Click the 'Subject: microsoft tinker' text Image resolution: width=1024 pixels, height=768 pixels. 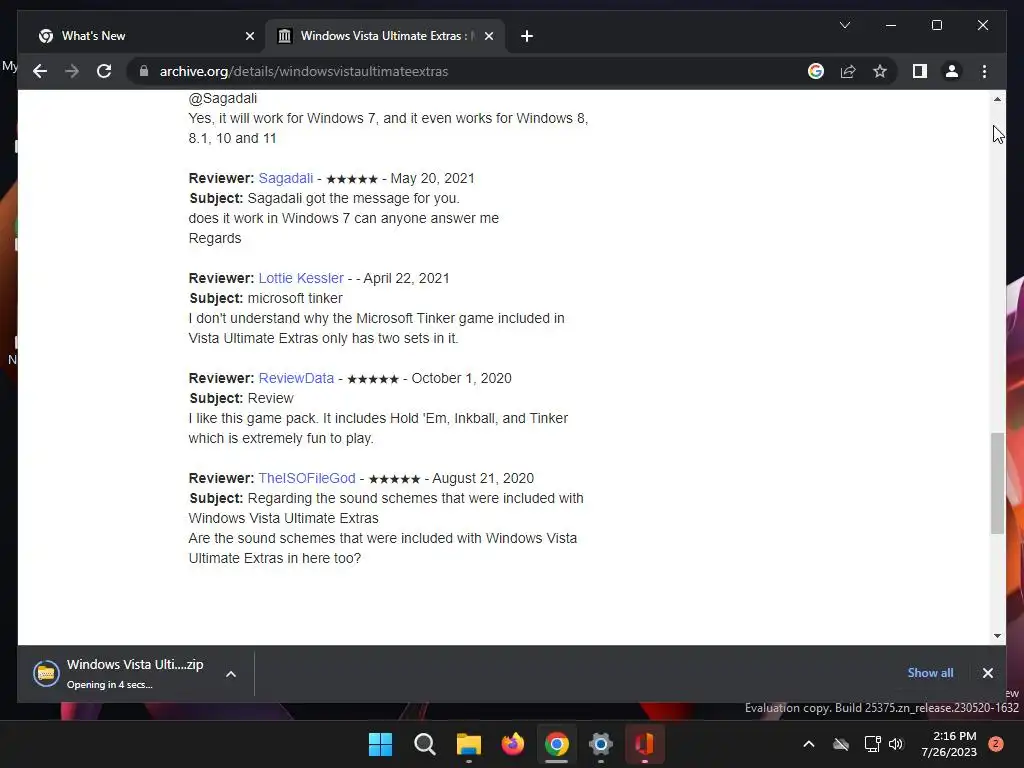click(266, 298)
